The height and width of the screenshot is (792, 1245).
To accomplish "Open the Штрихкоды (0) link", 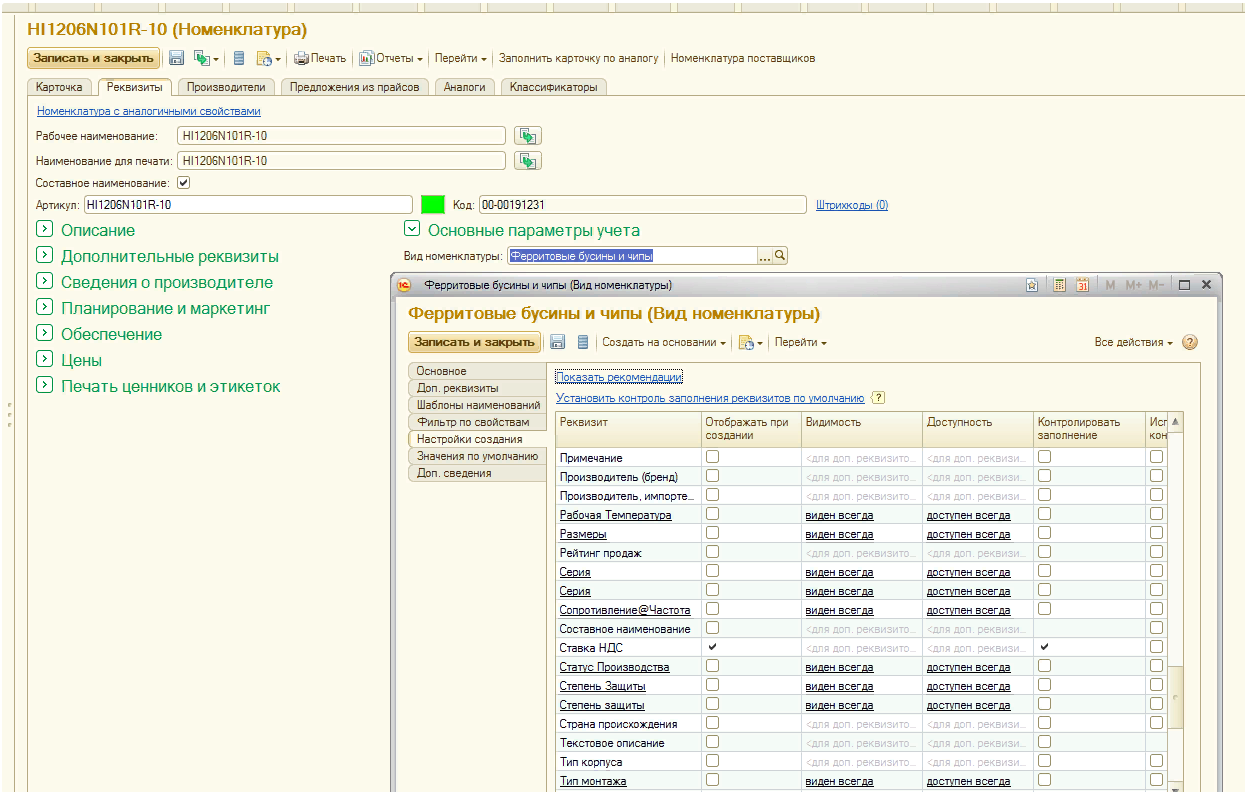I will 851,205.
